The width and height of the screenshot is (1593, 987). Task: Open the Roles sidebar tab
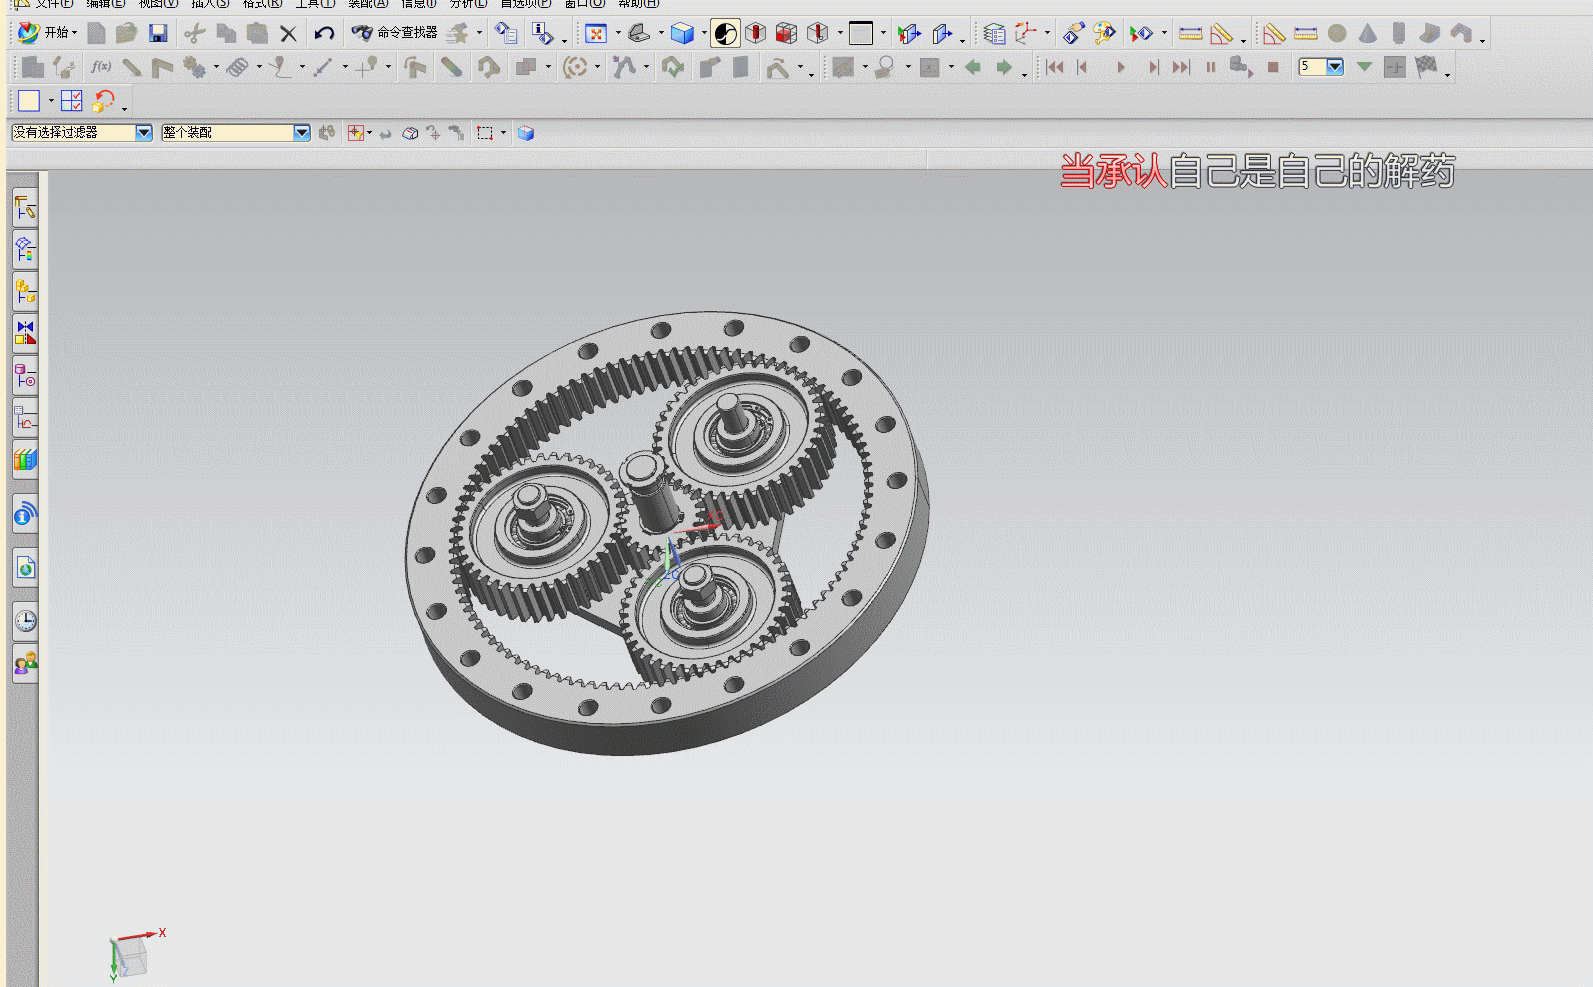point(25,663)
